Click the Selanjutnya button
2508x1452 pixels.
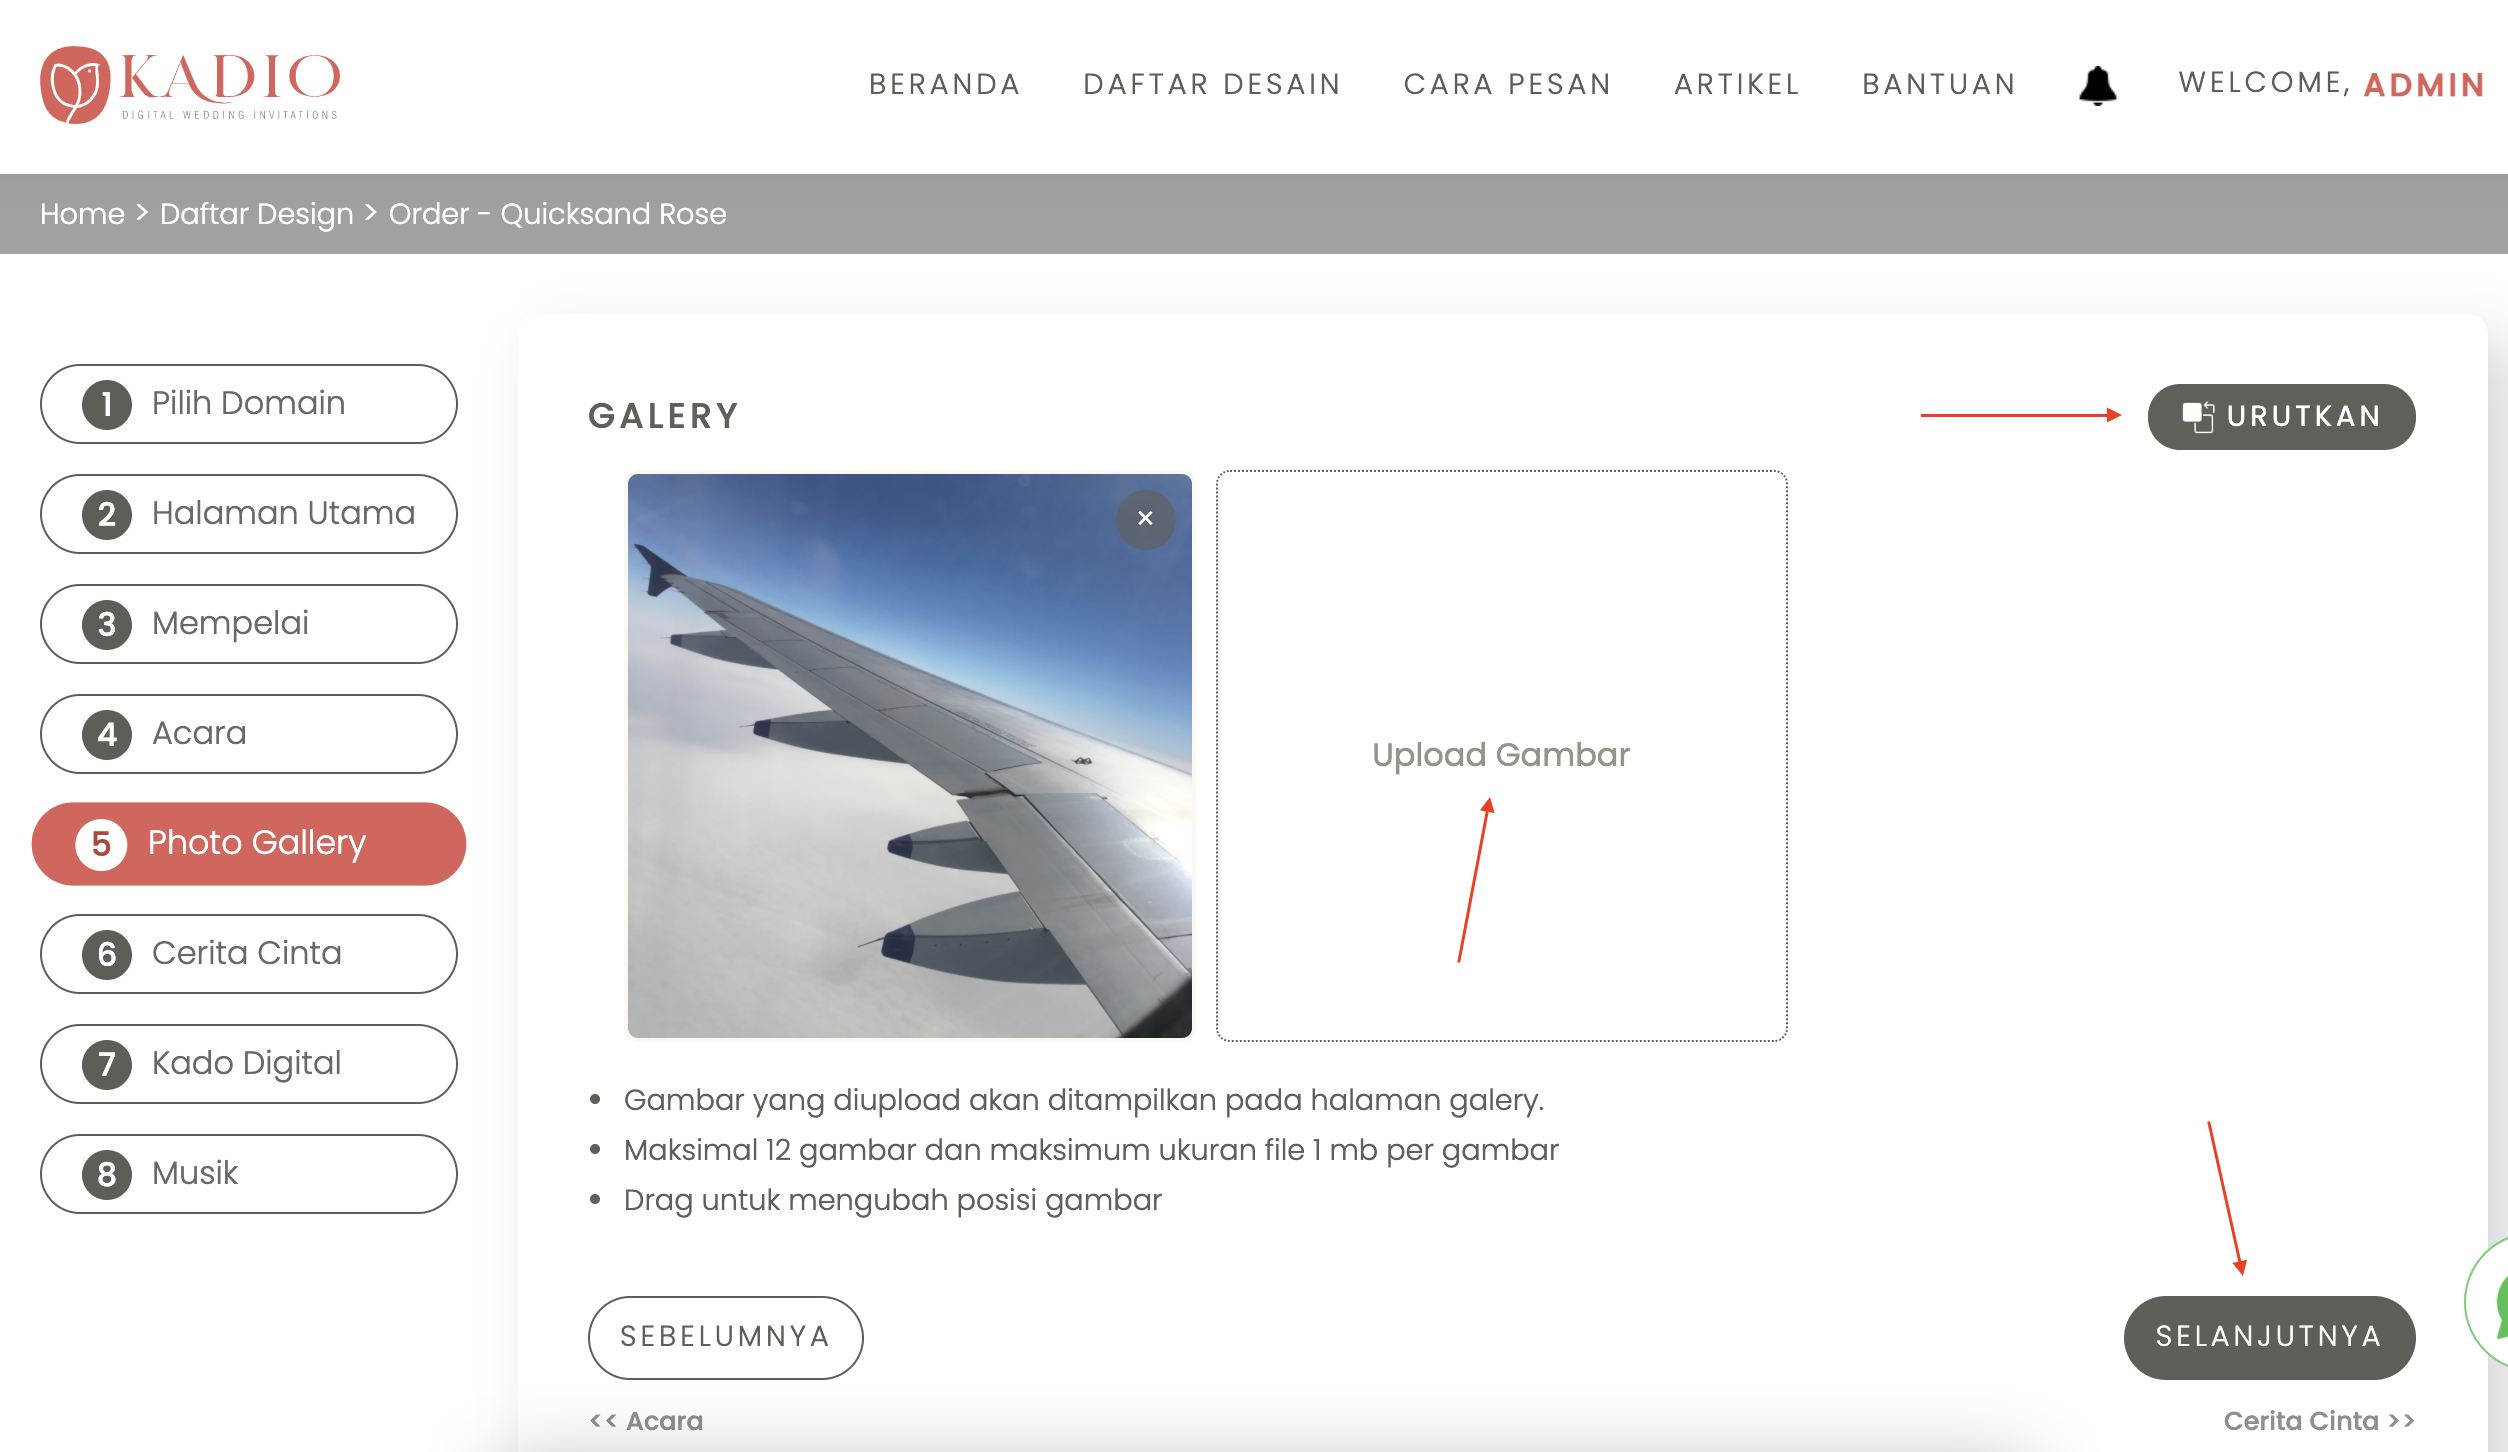(x=2269, y=1337)
